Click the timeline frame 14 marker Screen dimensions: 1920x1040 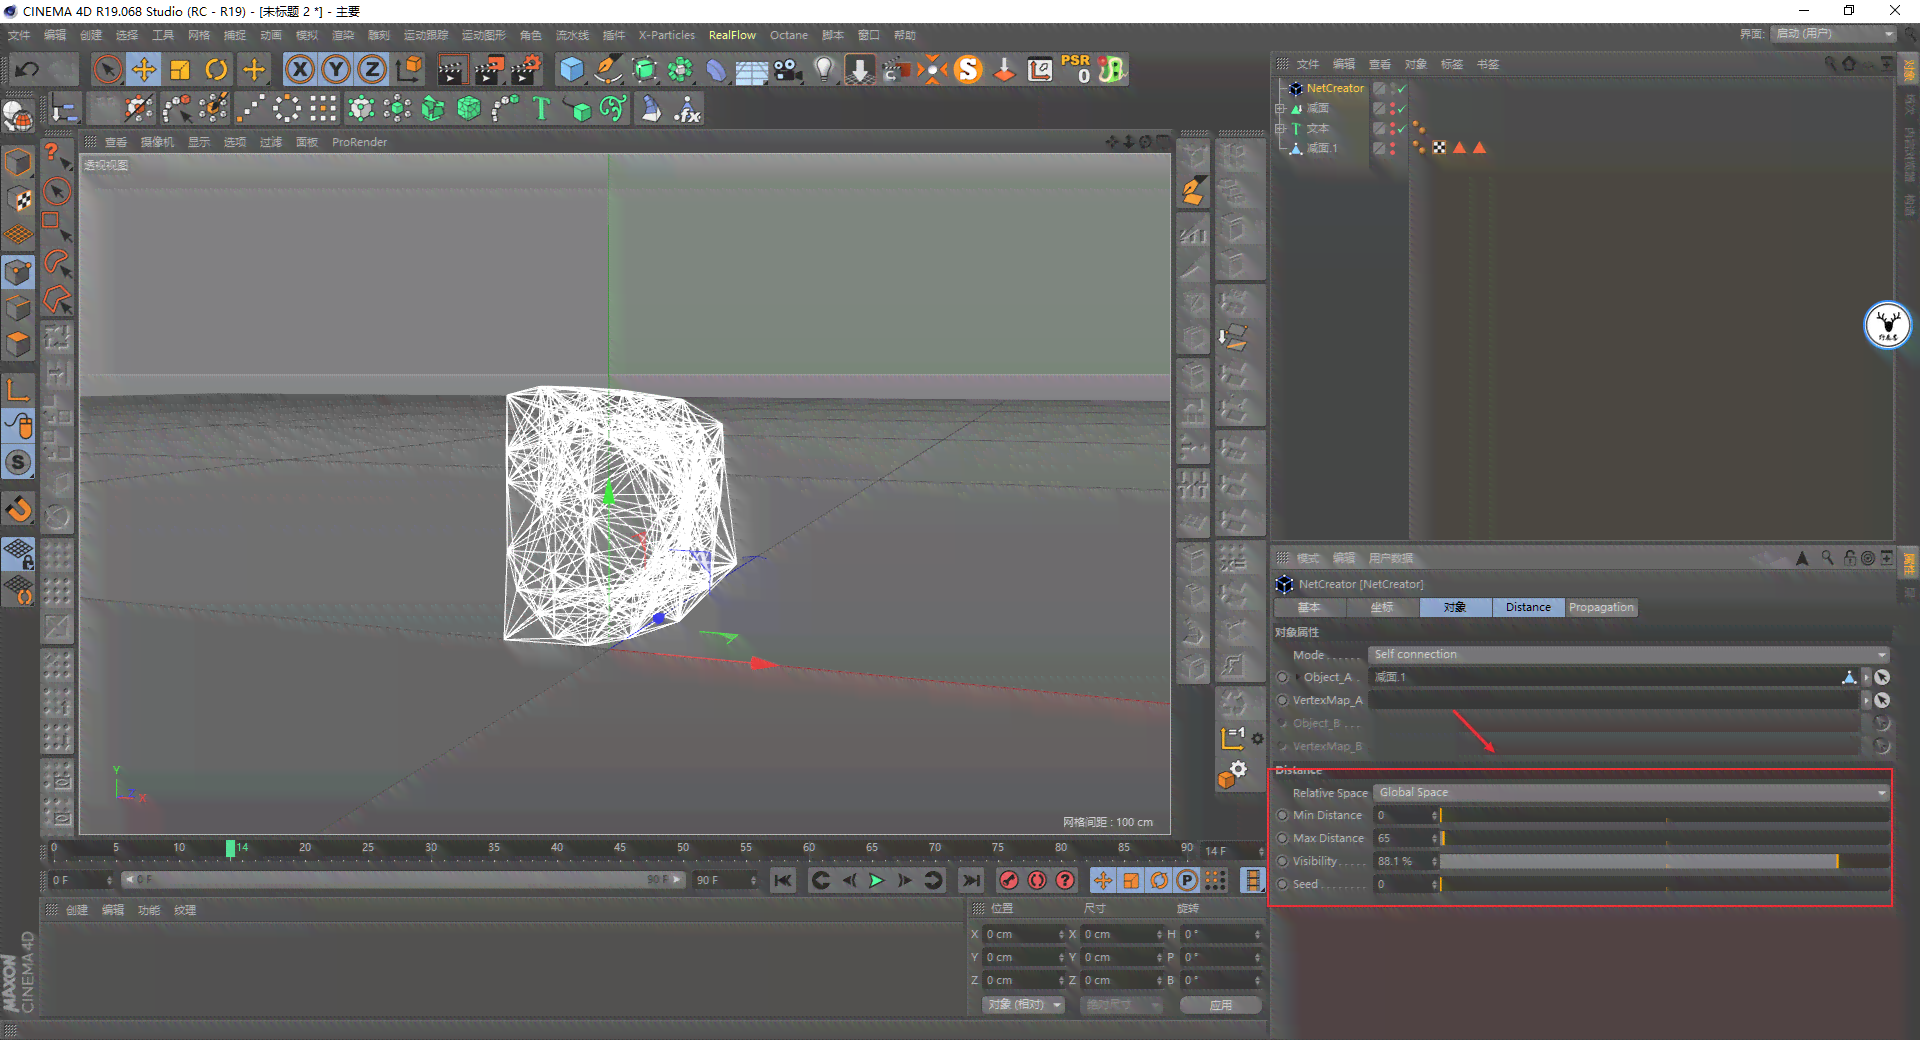click(231, 848)
